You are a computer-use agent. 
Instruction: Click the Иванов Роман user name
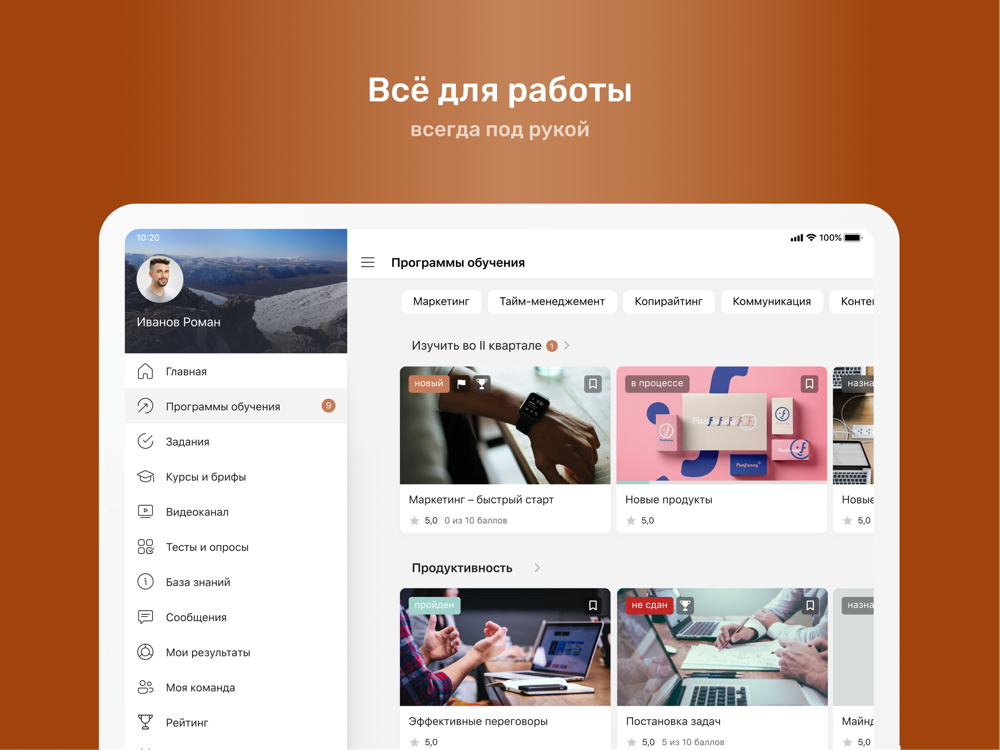pos(179,322)
